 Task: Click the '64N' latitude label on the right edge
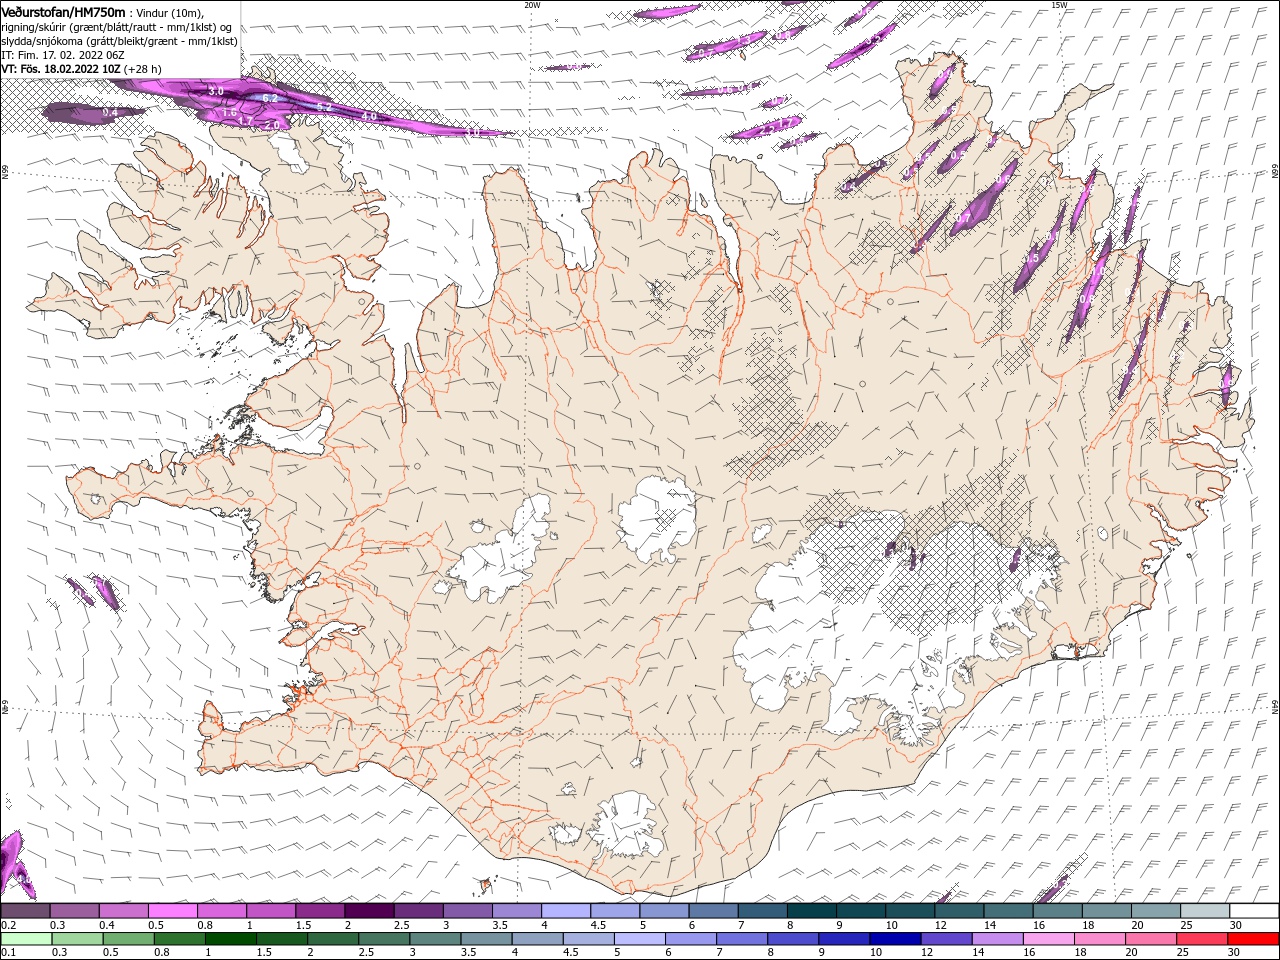(x=1275, y=705)
